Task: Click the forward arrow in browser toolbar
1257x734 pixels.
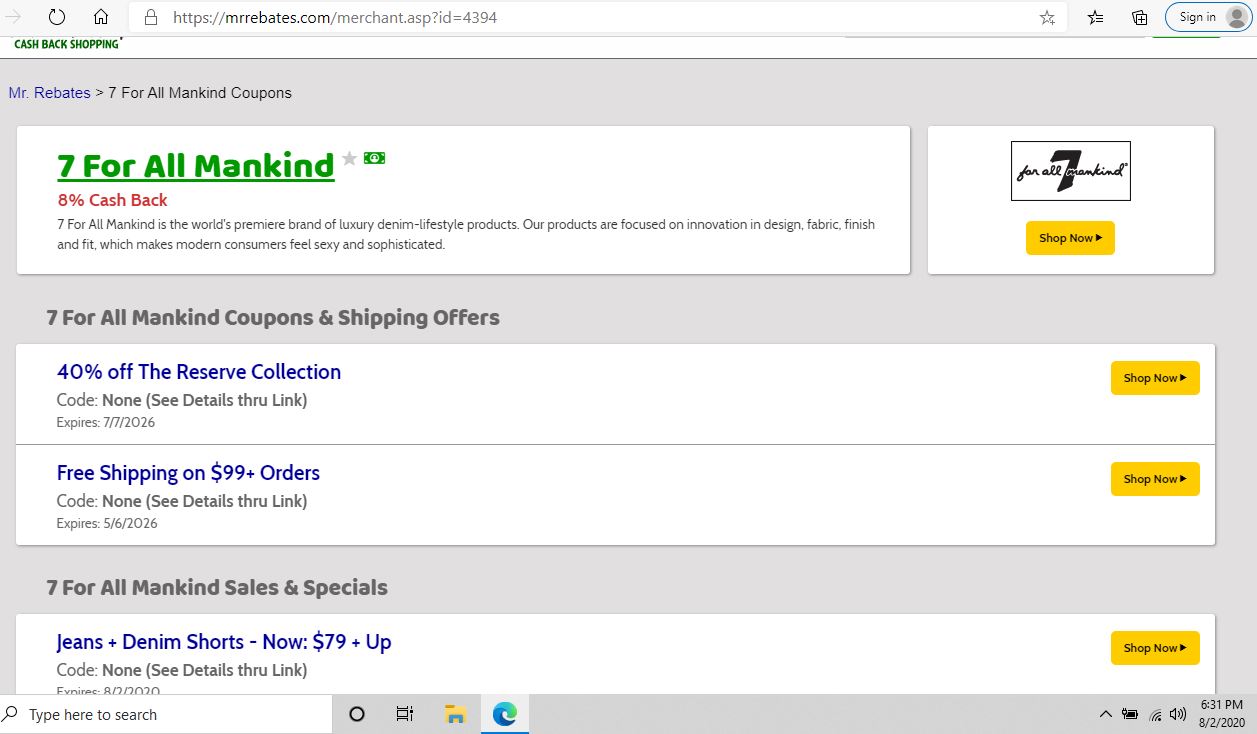Action: point(14,17)
